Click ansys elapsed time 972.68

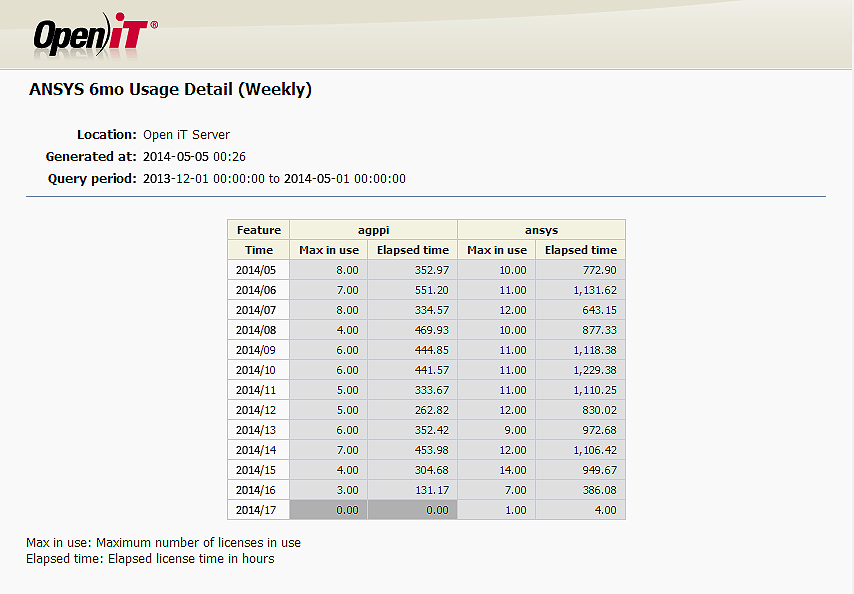(x=581, y=430)
